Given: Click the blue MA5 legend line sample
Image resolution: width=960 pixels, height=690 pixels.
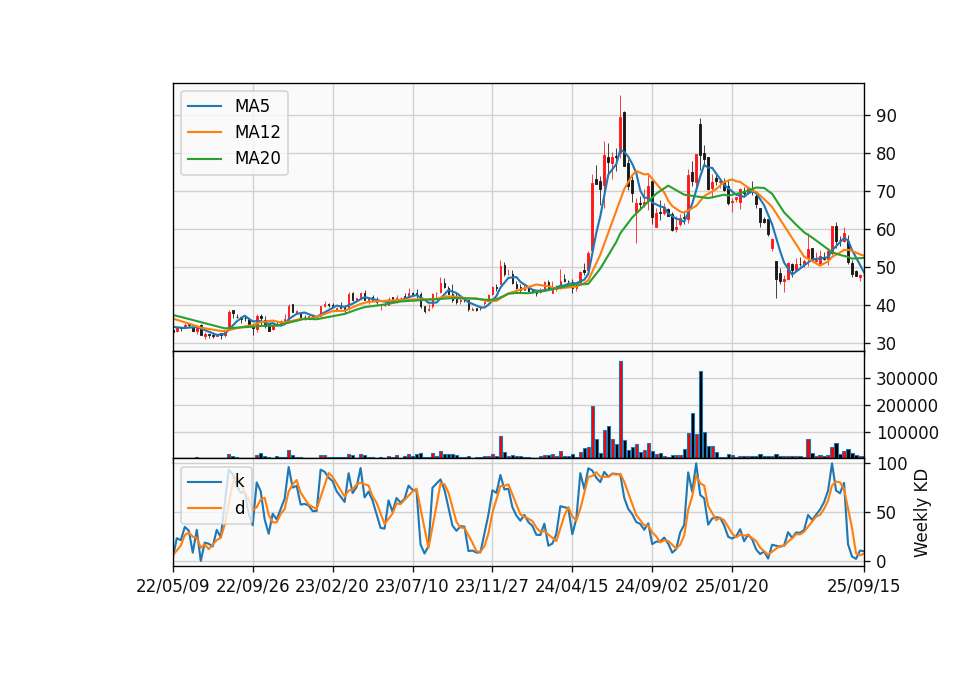Looking at the screenshot, I should coord(204,106).
